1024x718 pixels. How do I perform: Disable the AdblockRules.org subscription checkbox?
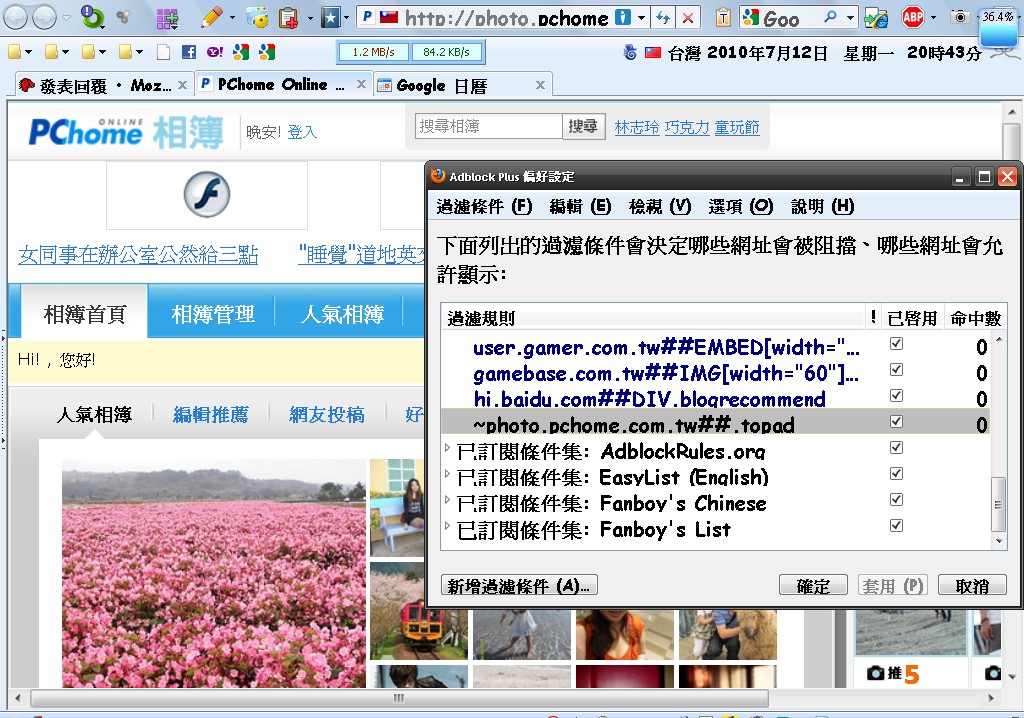coord(896,448)
